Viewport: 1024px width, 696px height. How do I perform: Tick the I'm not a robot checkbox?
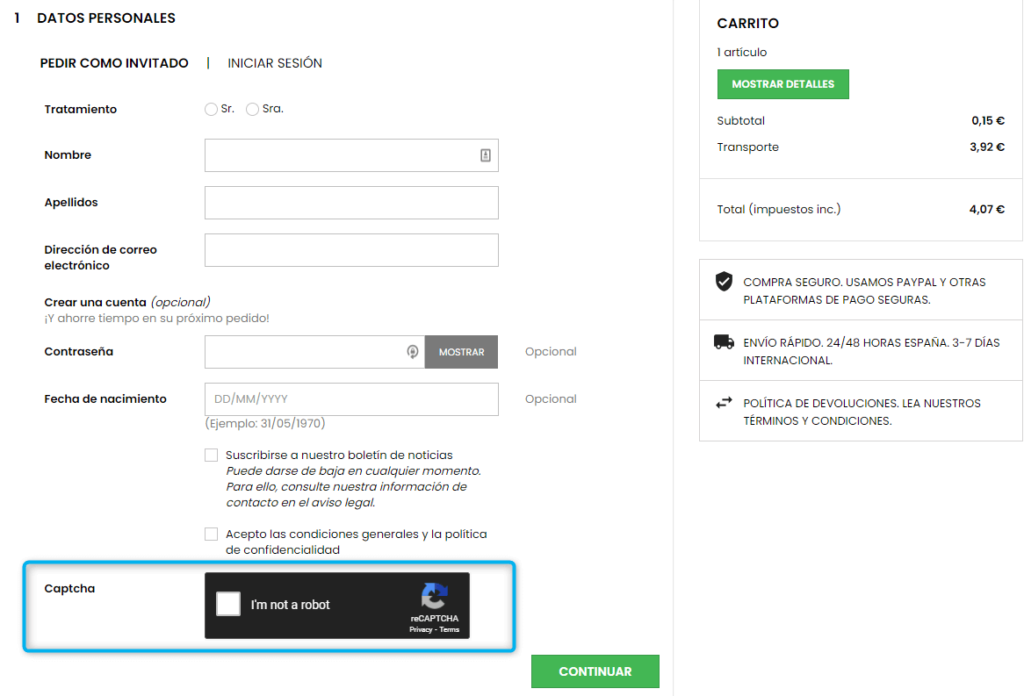(x=229, y=604)
